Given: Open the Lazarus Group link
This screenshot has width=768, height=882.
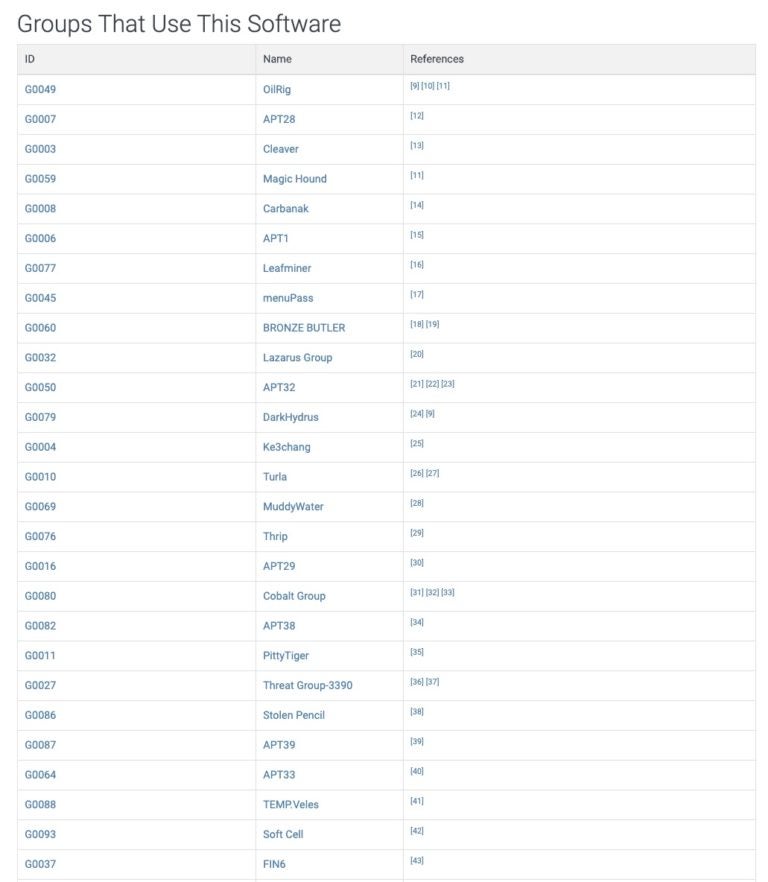Looking at the screenshot, I should point(297,357).
